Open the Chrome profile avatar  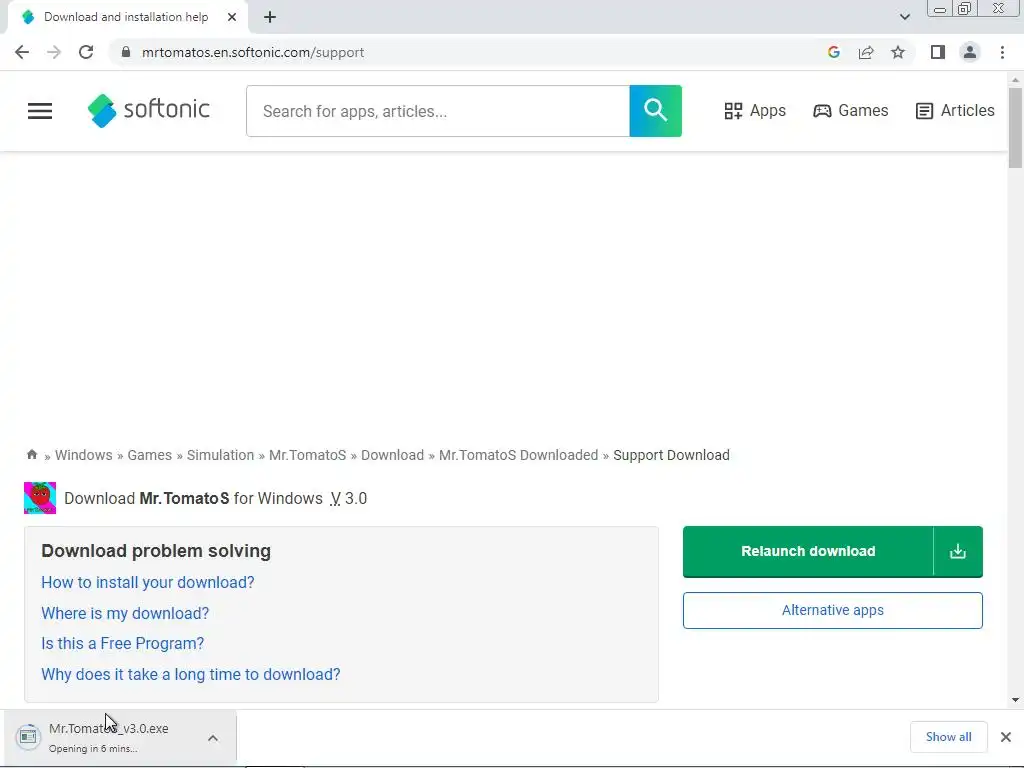[x=970, y=52]
